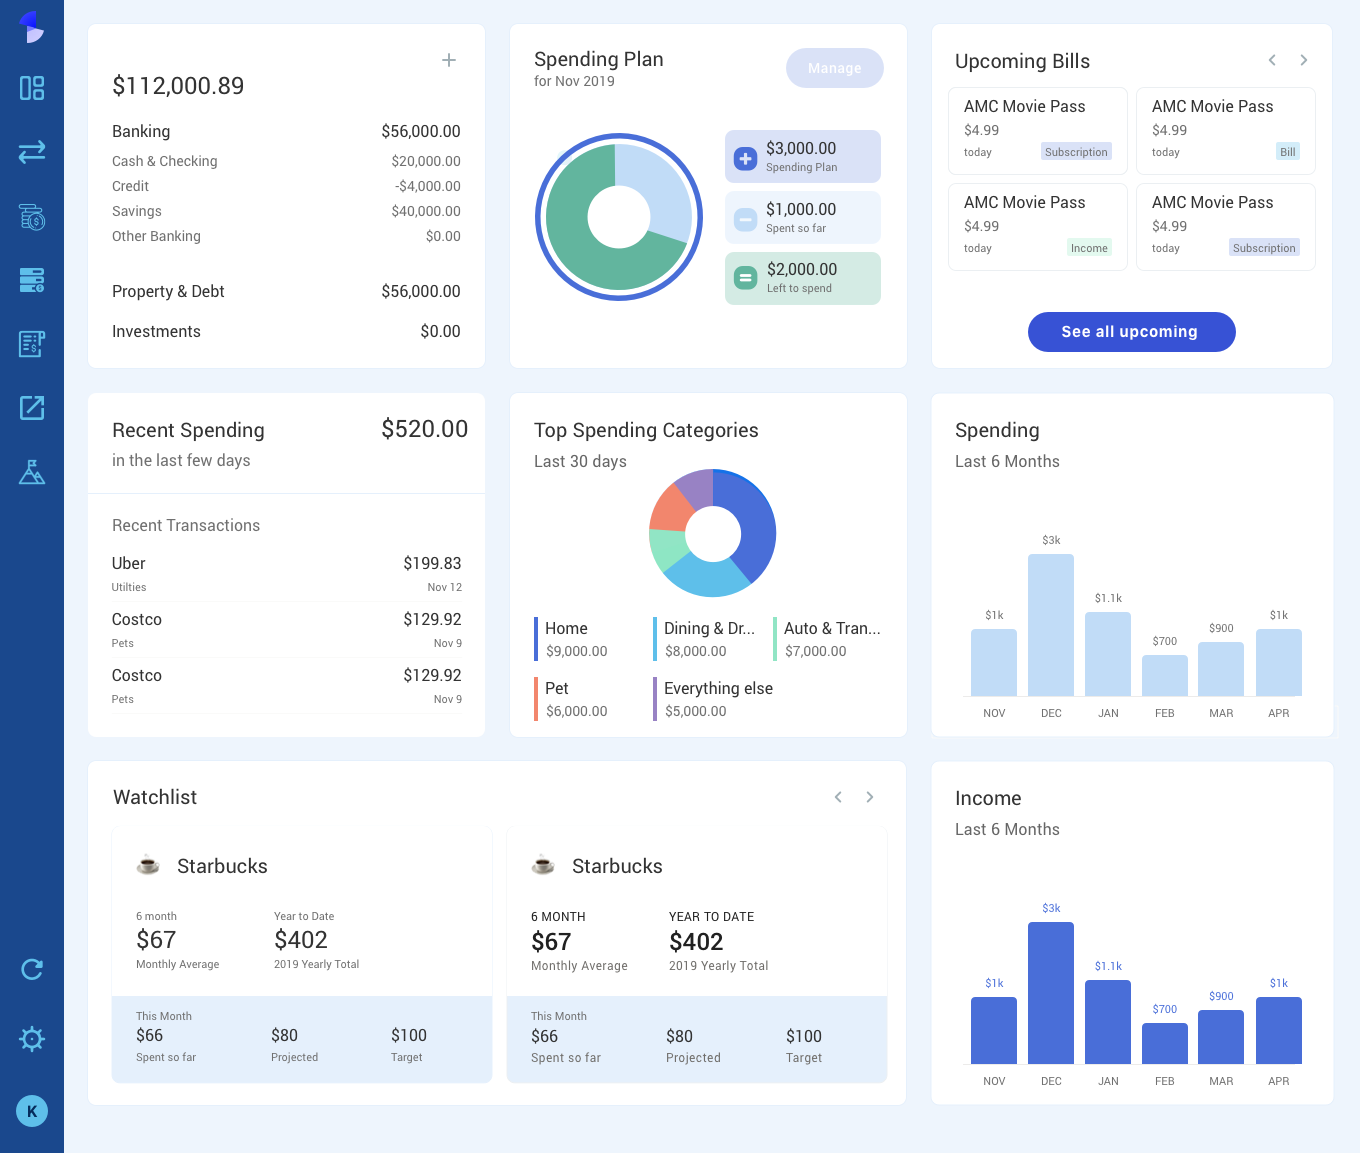Go to previous Upcoming Bills page
The width and height of the screenshot is (1360, 1153).
click(x=1272, y=60)
